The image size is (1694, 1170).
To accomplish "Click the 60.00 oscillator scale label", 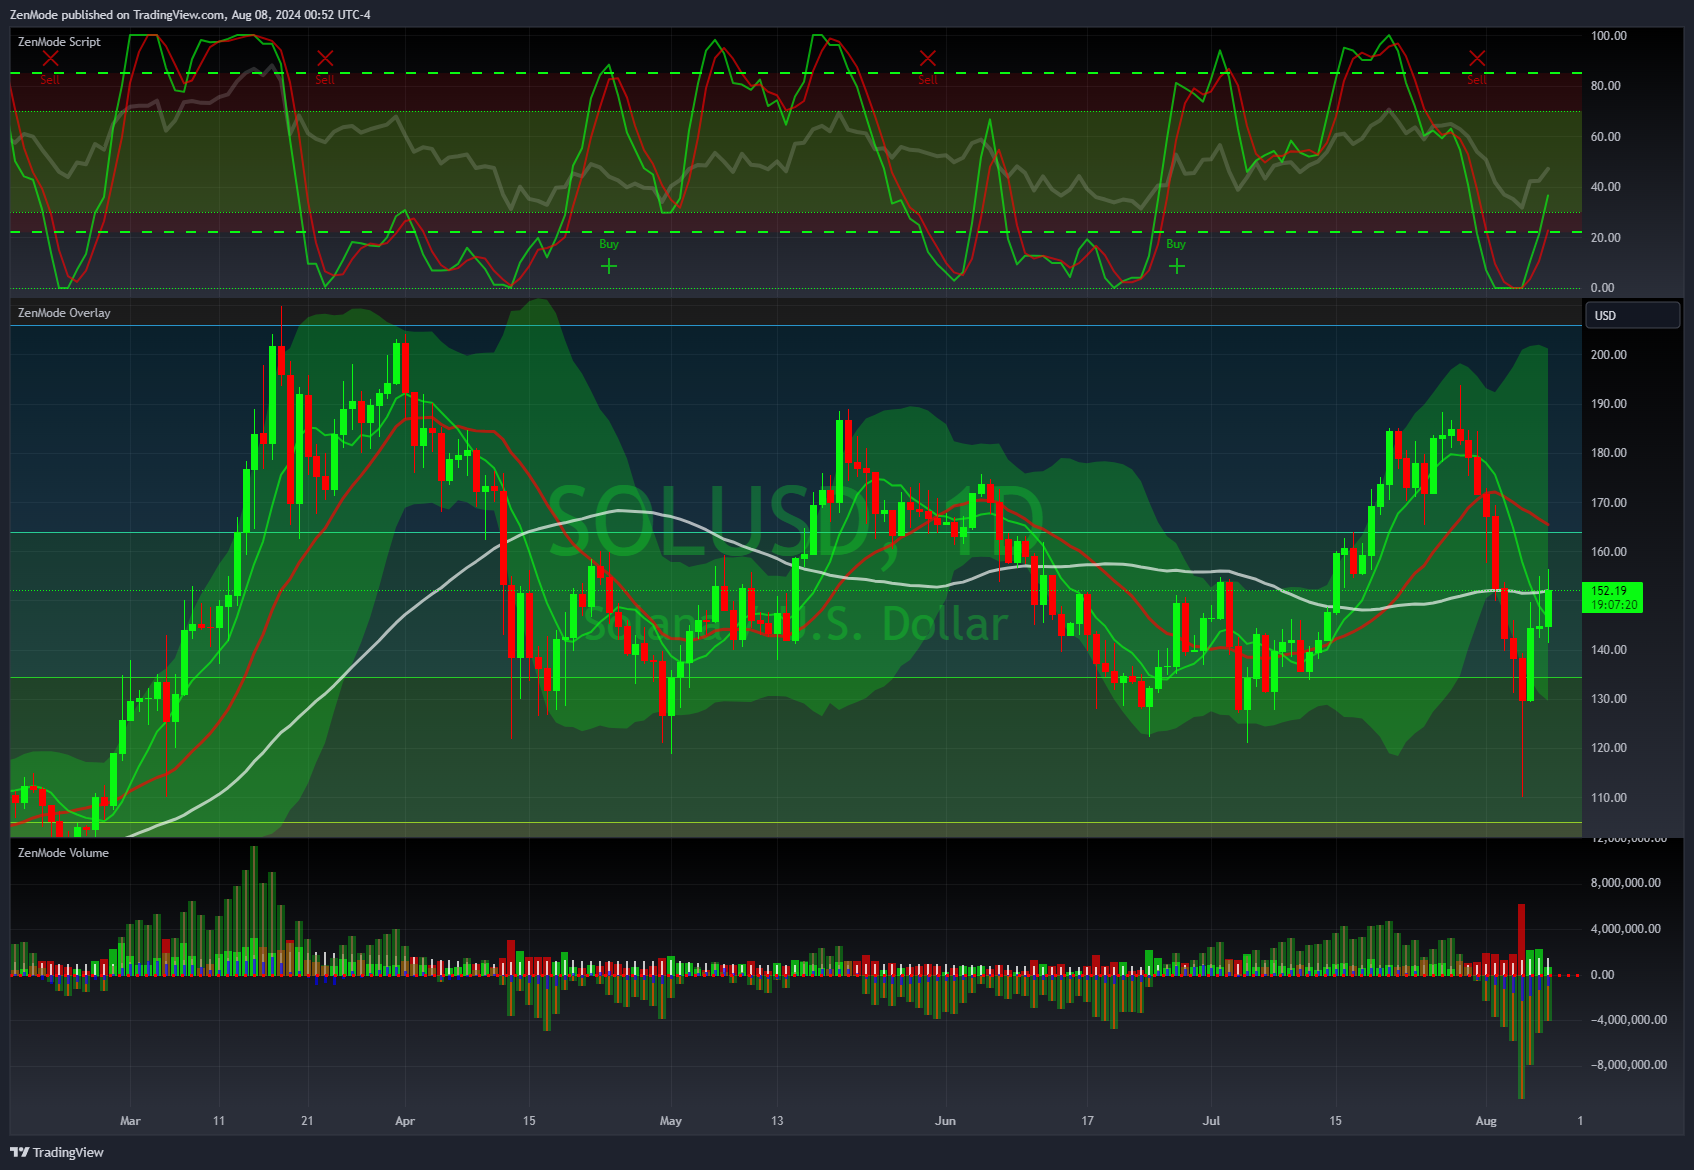I will click(x=1606, y=137).
